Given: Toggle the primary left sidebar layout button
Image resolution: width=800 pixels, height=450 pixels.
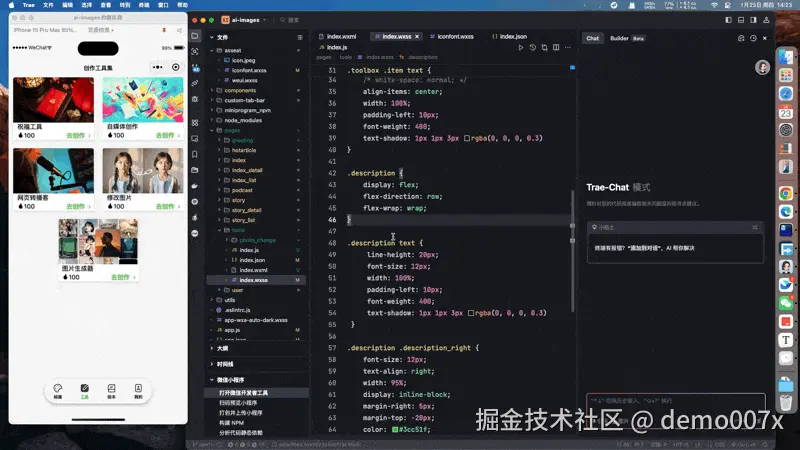Looking at the screenshot, I should click(x=728, y=20).
